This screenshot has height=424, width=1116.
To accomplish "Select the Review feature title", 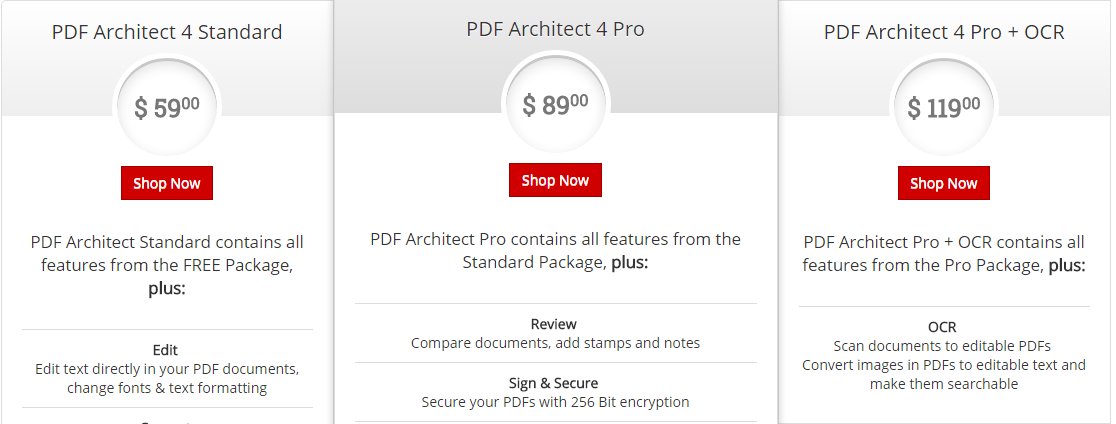I will (x=554, y=324).
